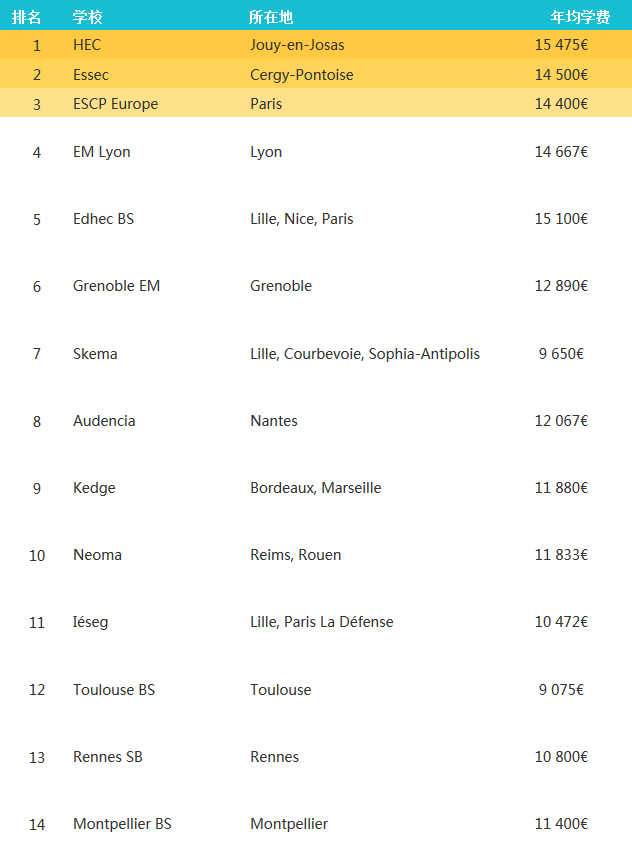This screenshot has width=632, height=845.
Task: Select the Edhec BS row name
Action: tap(103, 219)
